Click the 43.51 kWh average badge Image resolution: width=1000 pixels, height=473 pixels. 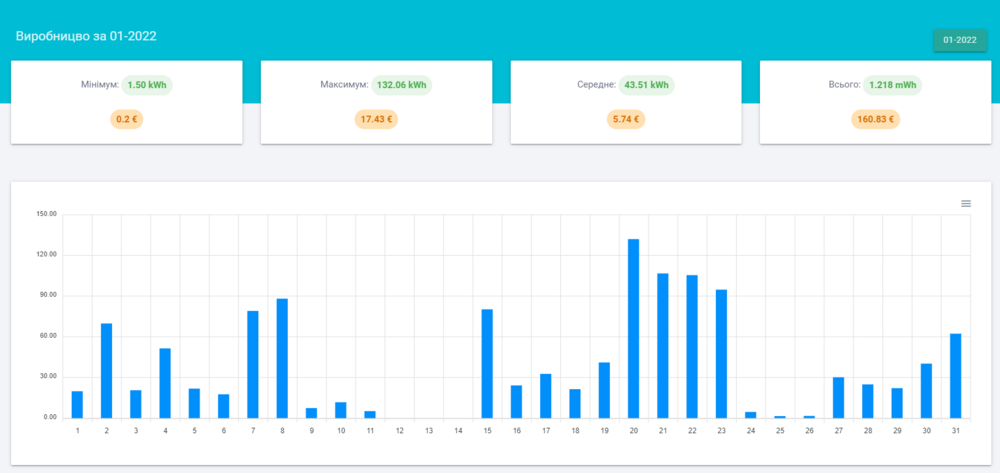(646, 85)
